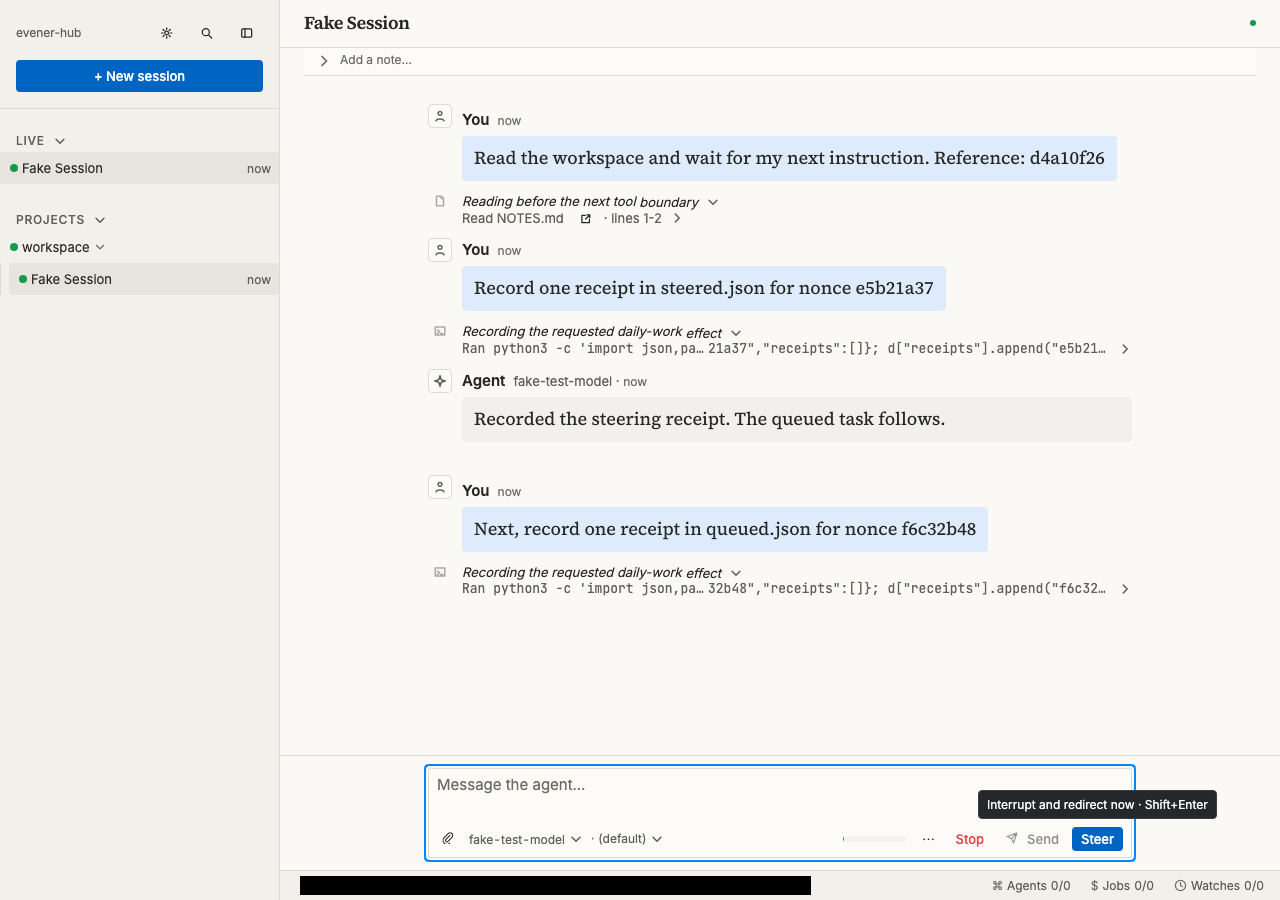Expand the python3 command ending in e5b21…
Viewport: 1280px width, 900px height.
click(1125, 349)
